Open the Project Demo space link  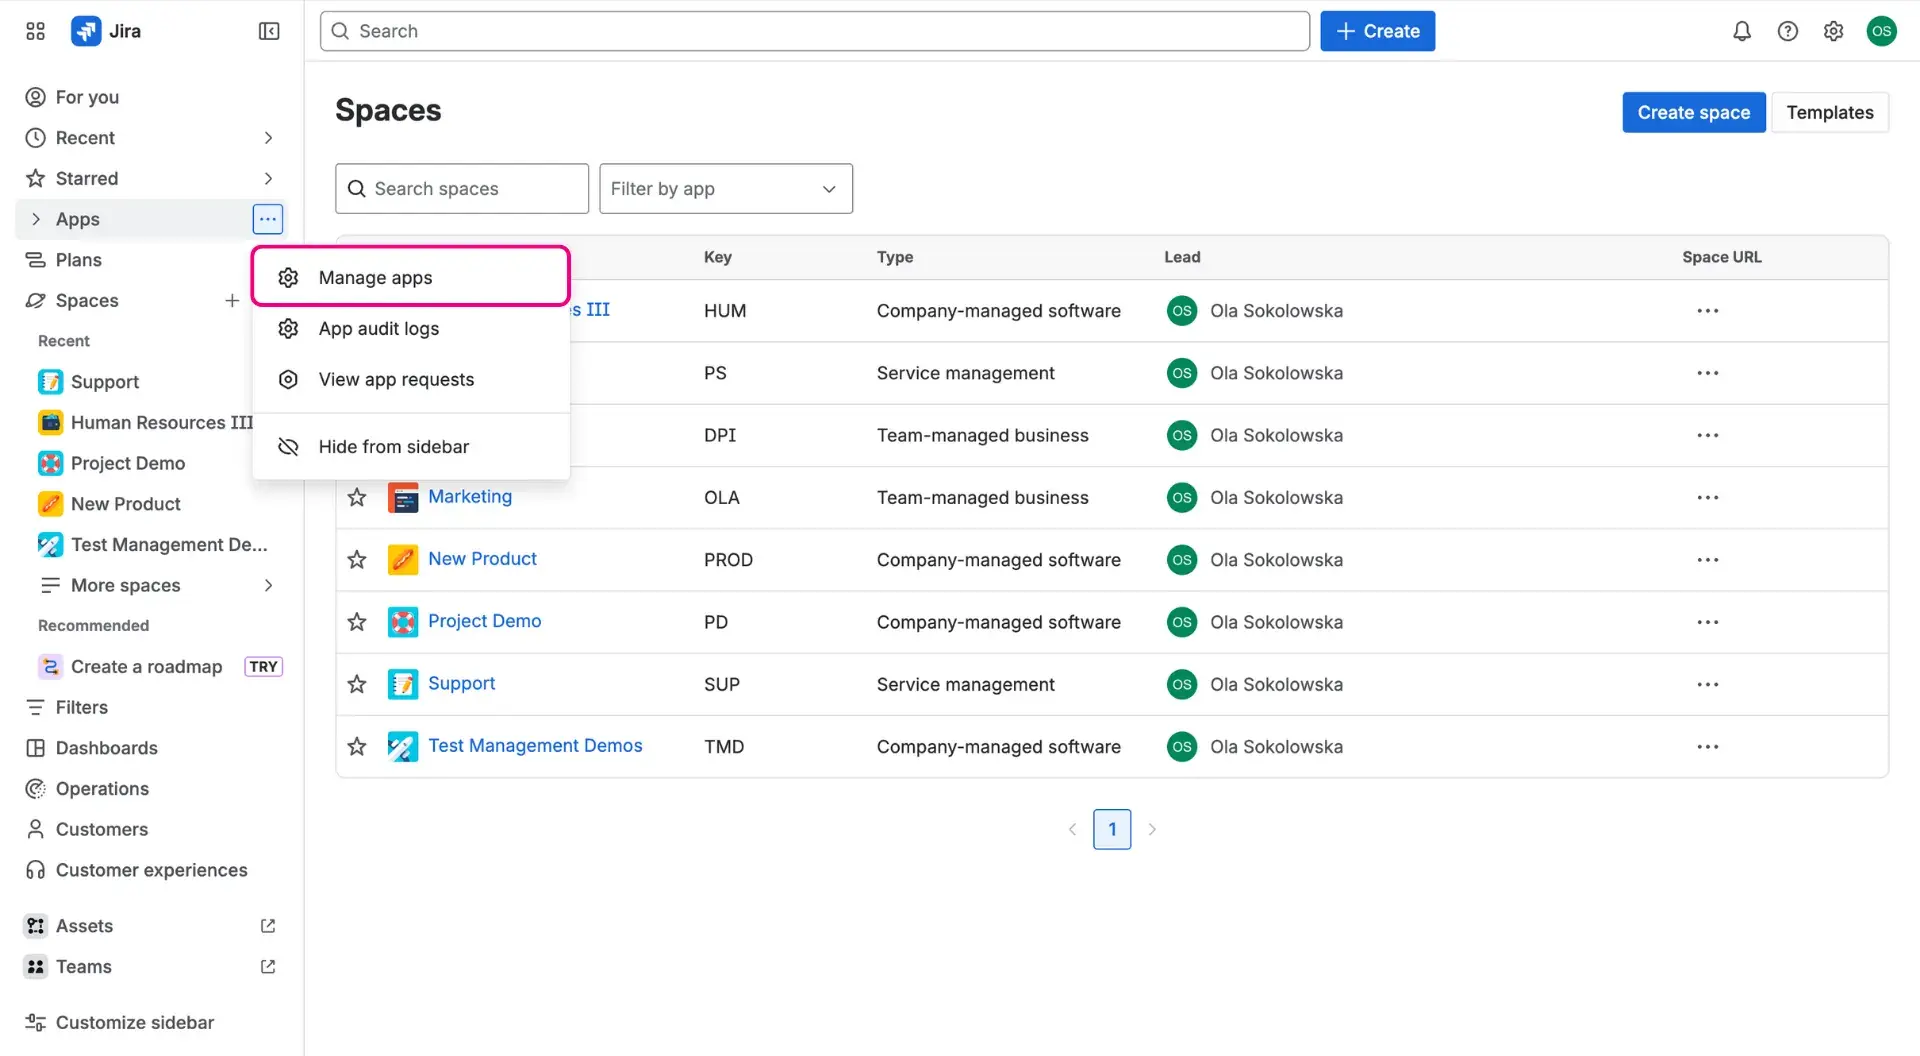point(485,620)
